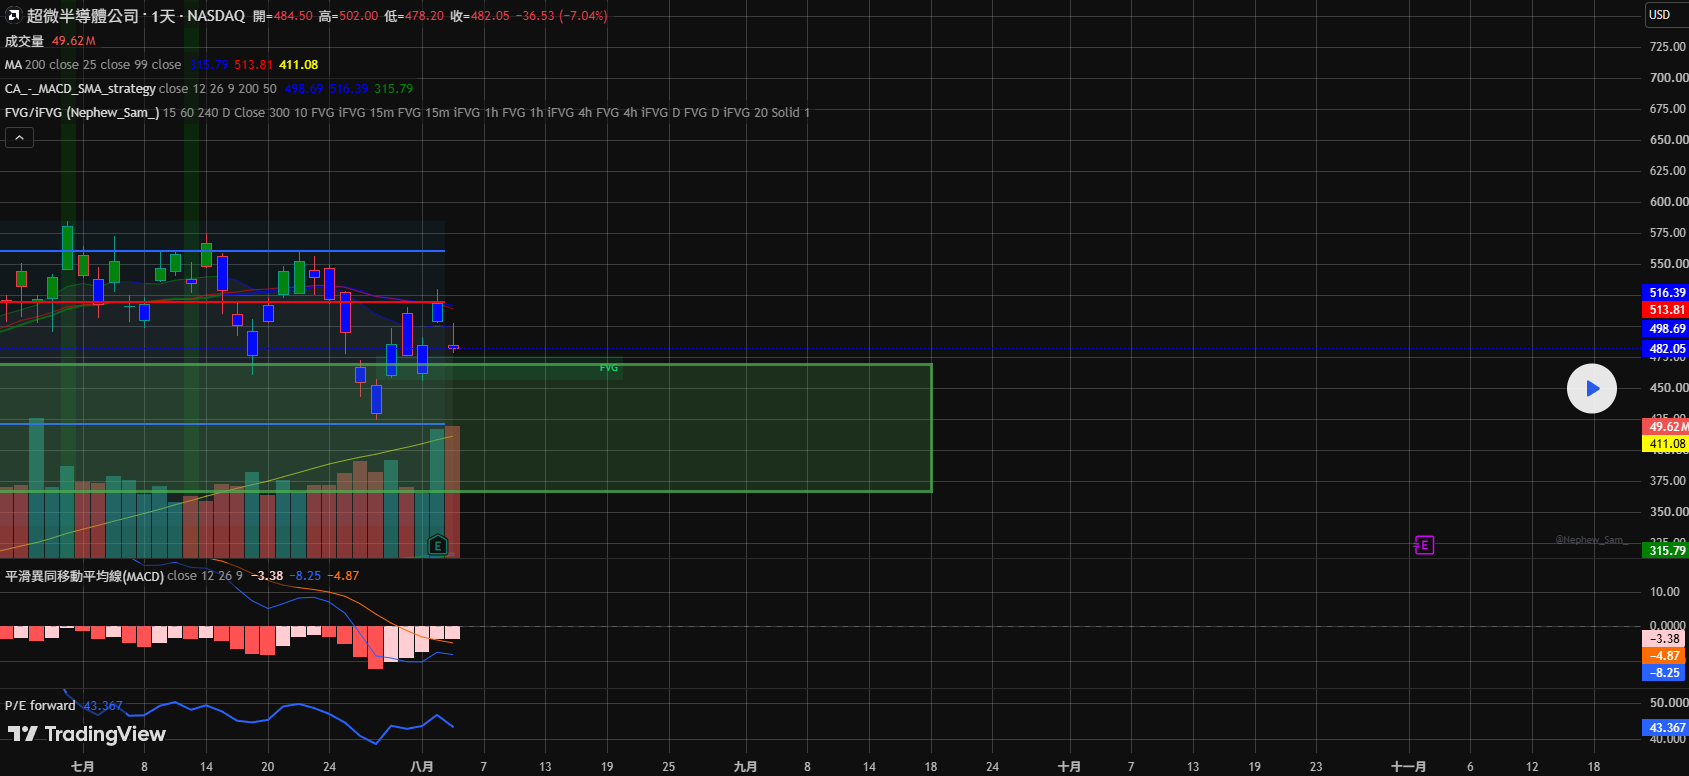Viewport: 1689px width, 776px height.
Task: Click the 低=478.20 low value in header
Action: pos(414,16)
